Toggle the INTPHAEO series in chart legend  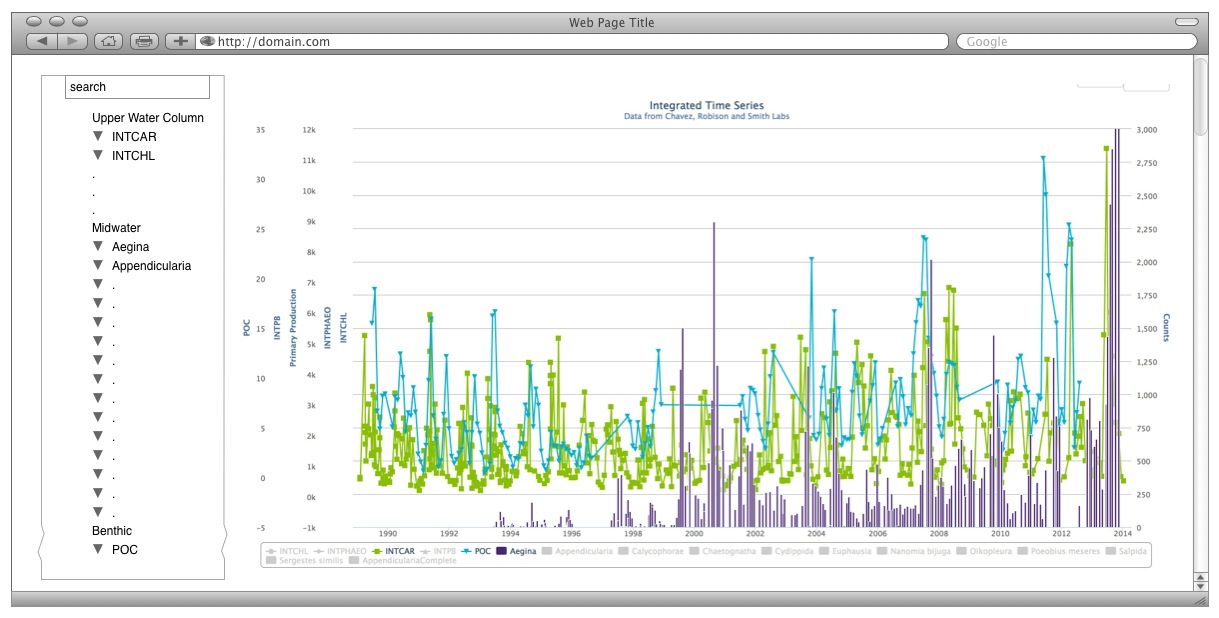pos(341,551)
